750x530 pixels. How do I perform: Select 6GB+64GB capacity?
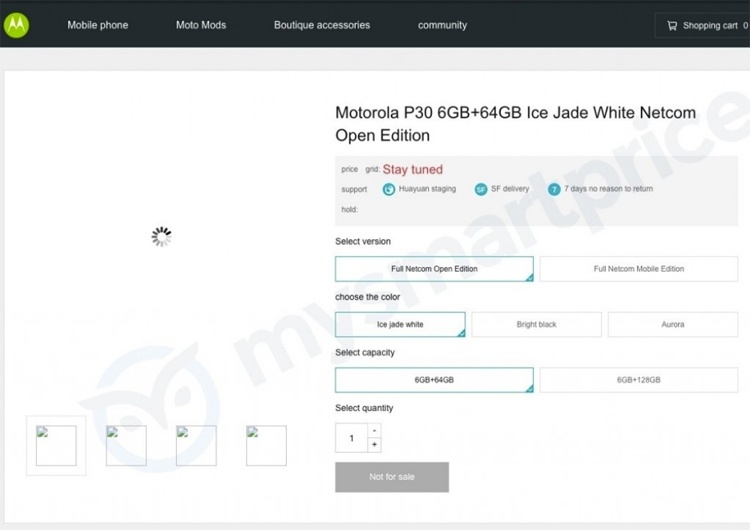pyautogui.click(x=434, y=380)
